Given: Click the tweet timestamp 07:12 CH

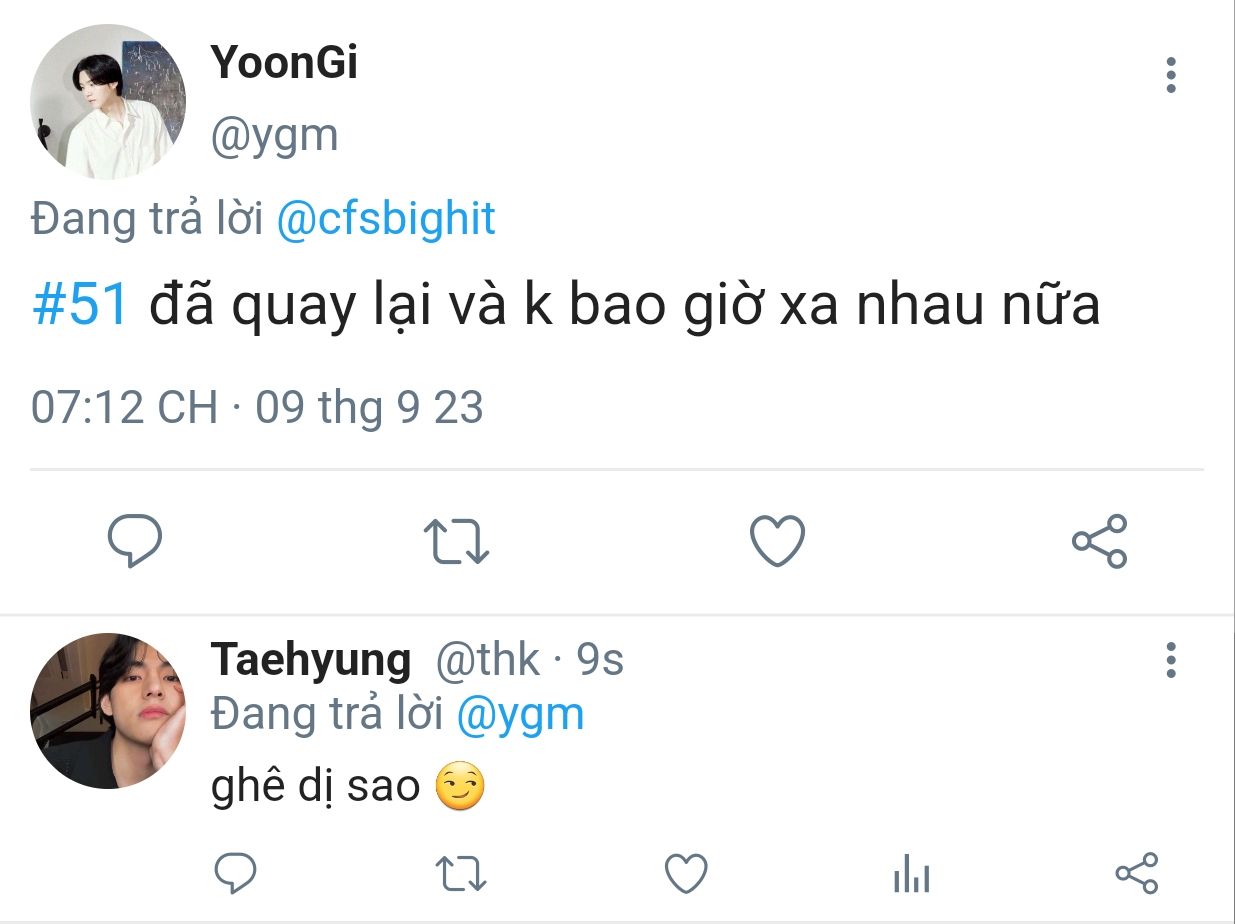Looking at the screenshot, I should pos(125,408).
